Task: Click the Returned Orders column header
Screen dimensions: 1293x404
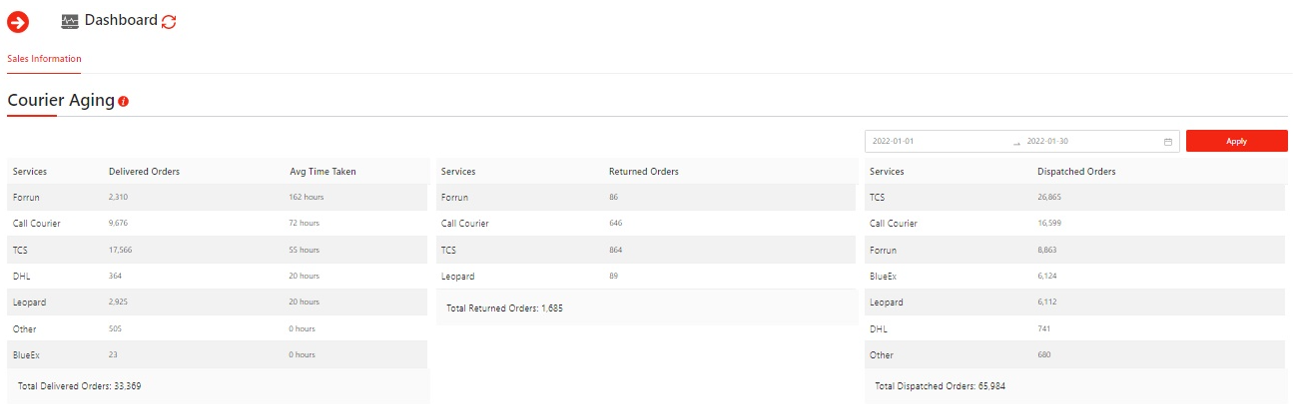Action: [643, 172]
